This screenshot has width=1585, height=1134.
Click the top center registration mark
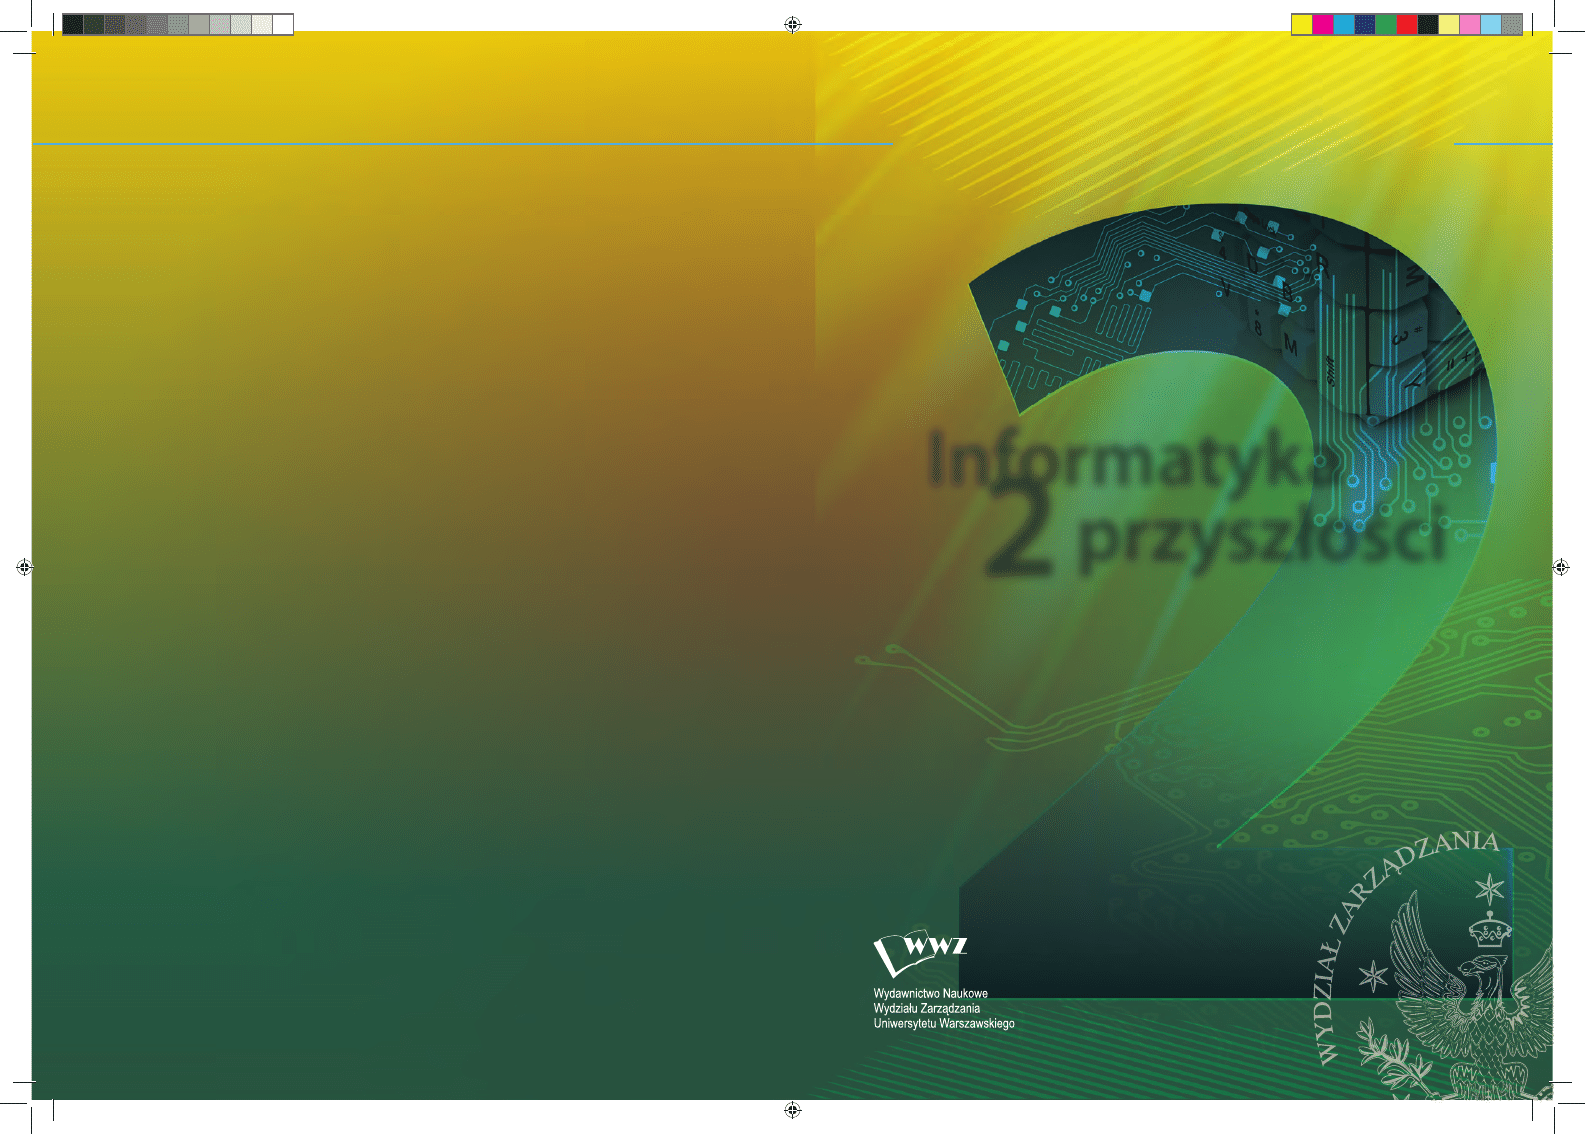[793, 24]
